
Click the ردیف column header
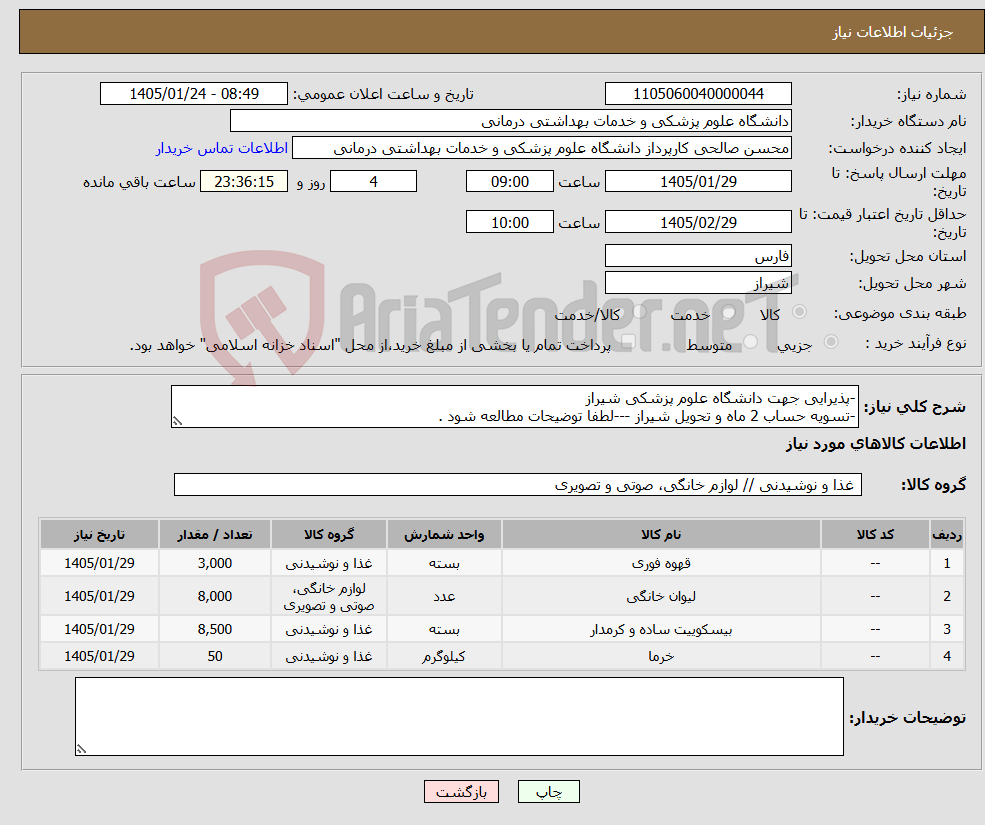point(947,534)
